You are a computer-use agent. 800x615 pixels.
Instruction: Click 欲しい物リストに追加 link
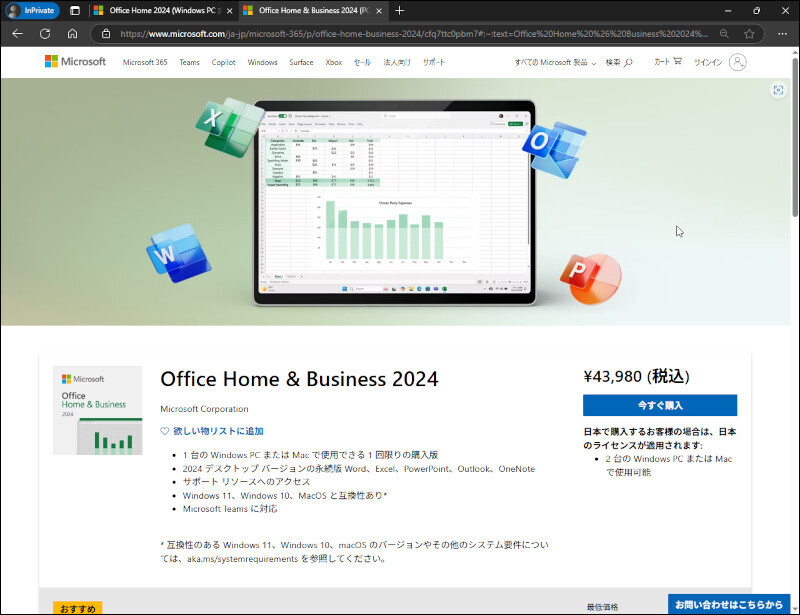tap(218, 431)
